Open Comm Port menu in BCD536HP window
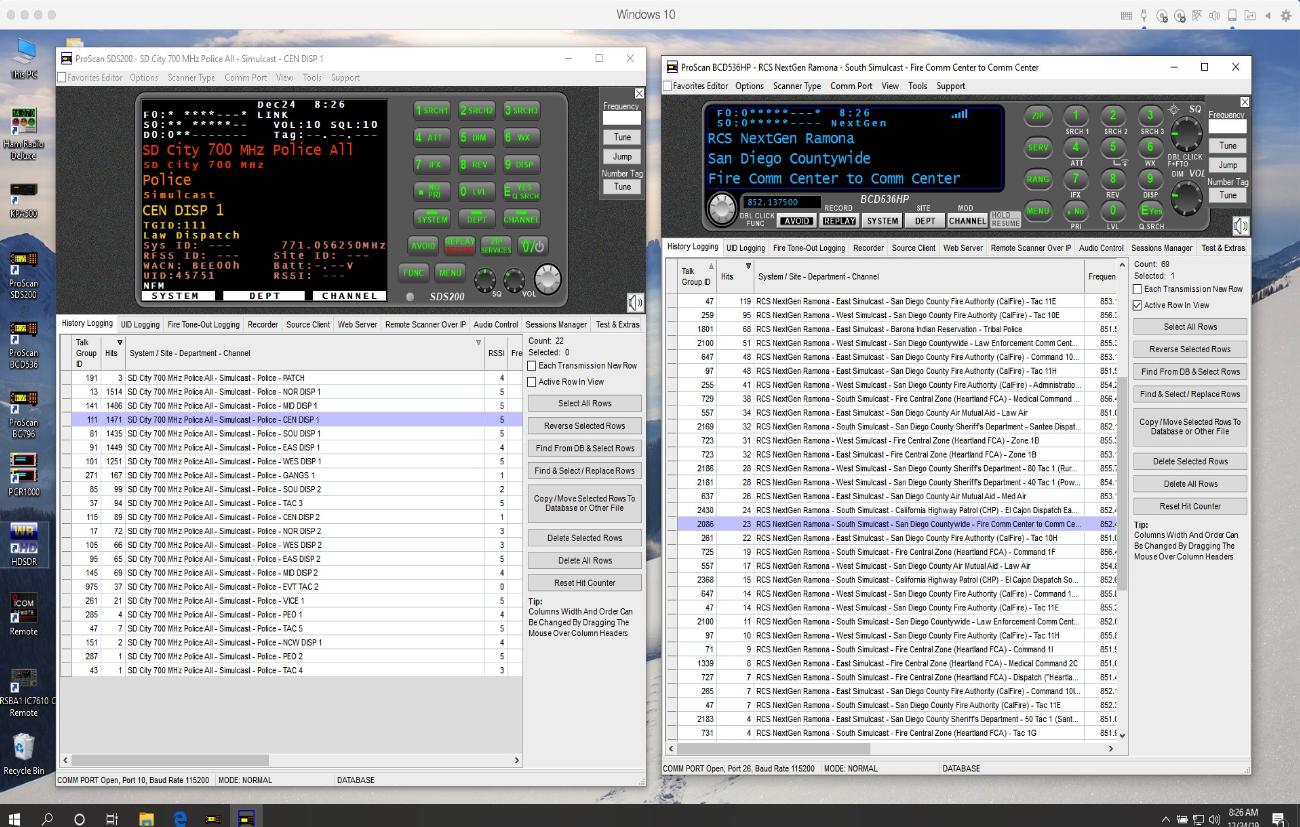Image resolution: width=1300 pixels, height=827 pixels. [851, 86]
